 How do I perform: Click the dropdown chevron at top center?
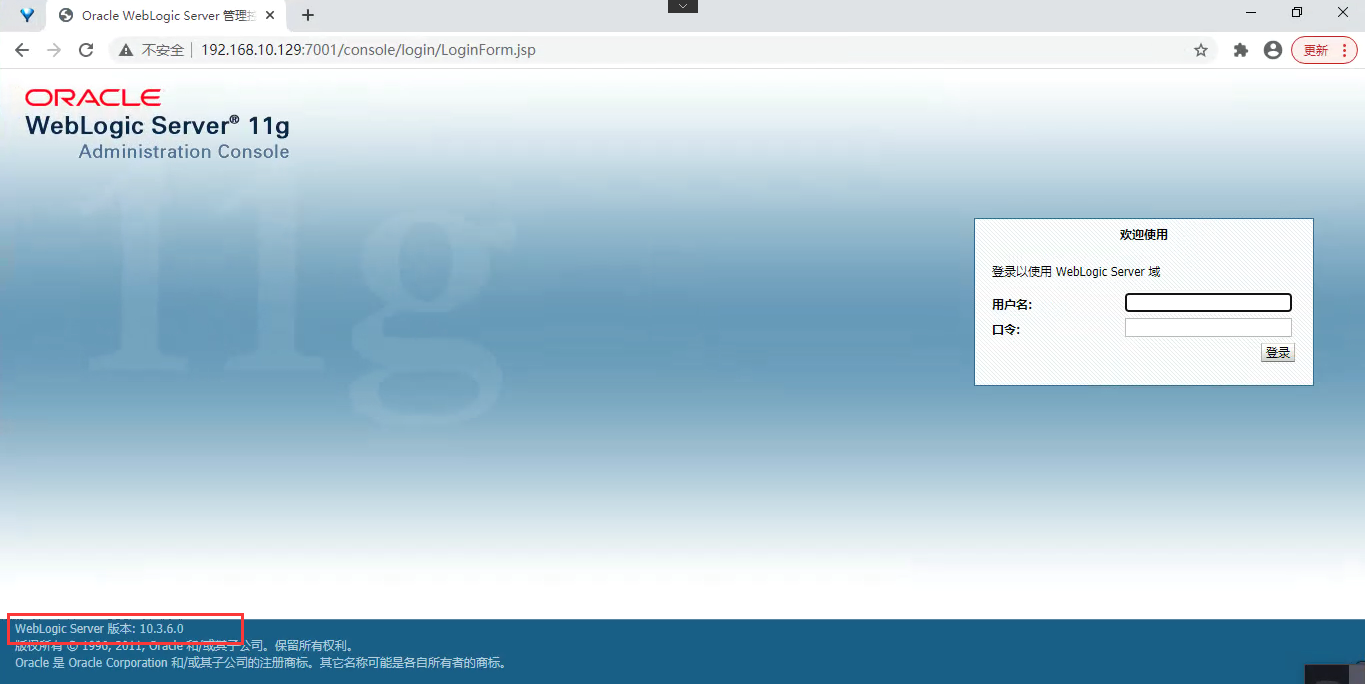pyautogui.click(x=683, y=6)
